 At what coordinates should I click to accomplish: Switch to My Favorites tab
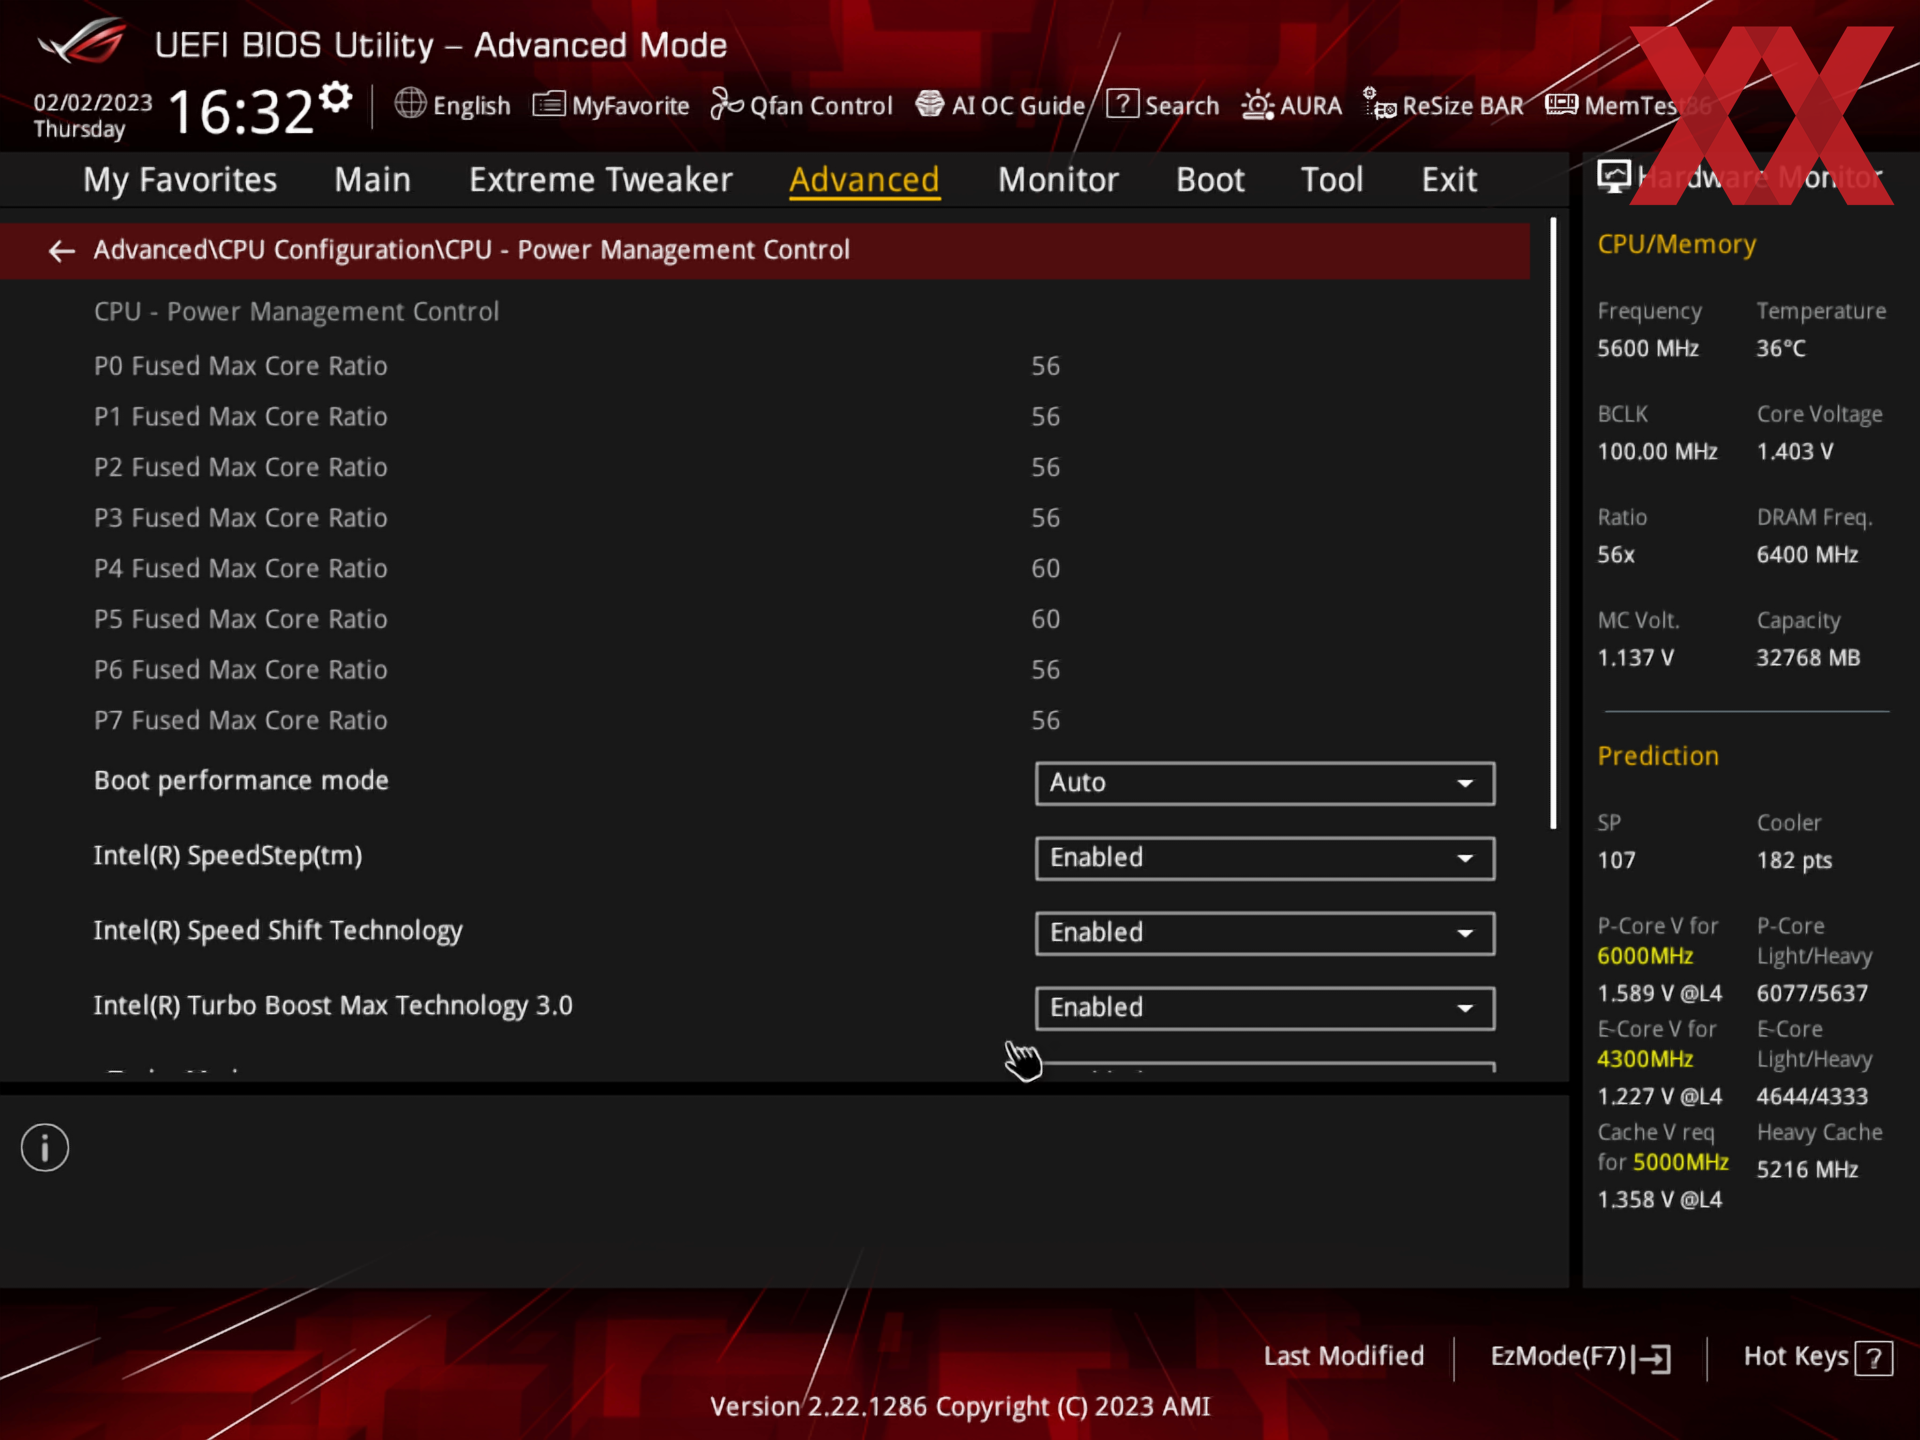coord(180,180)
